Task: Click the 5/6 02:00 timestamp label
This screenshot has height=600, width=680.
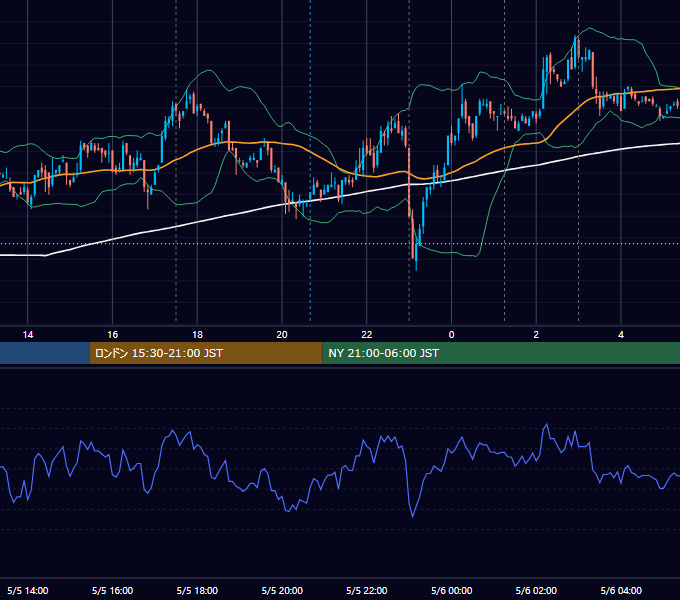Action: (x=536, y=590)
